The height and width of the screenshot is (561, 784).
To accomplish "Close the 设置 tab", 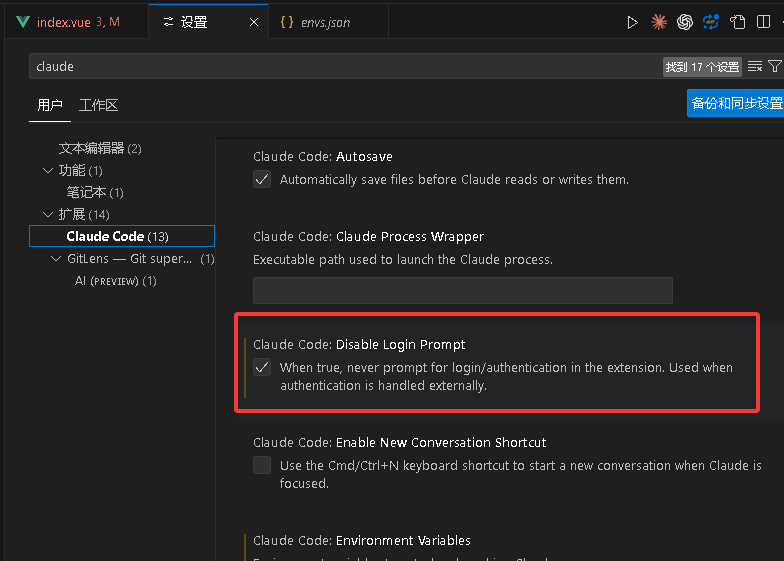I will (x=254, y=22).
